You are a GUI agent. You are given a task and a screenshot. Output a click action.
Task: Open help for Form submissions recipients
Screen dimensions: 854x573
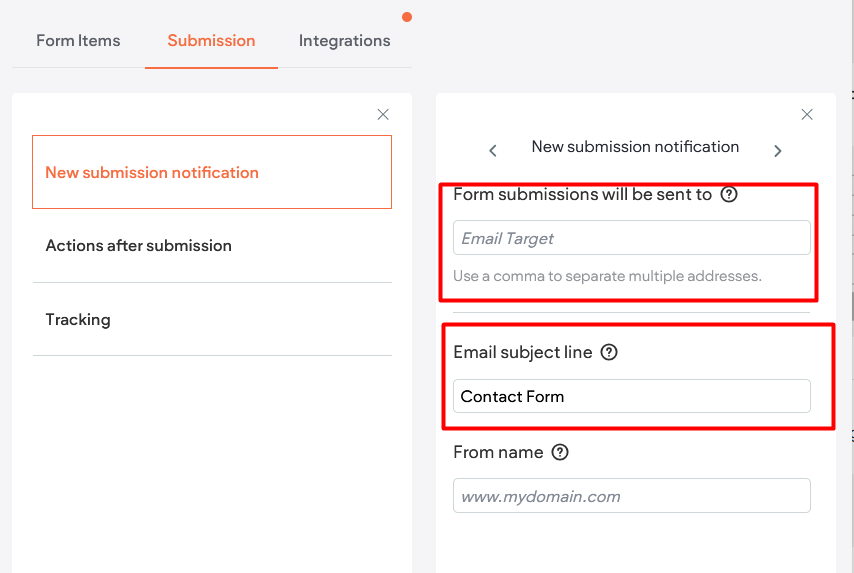(x=729, y=195)
